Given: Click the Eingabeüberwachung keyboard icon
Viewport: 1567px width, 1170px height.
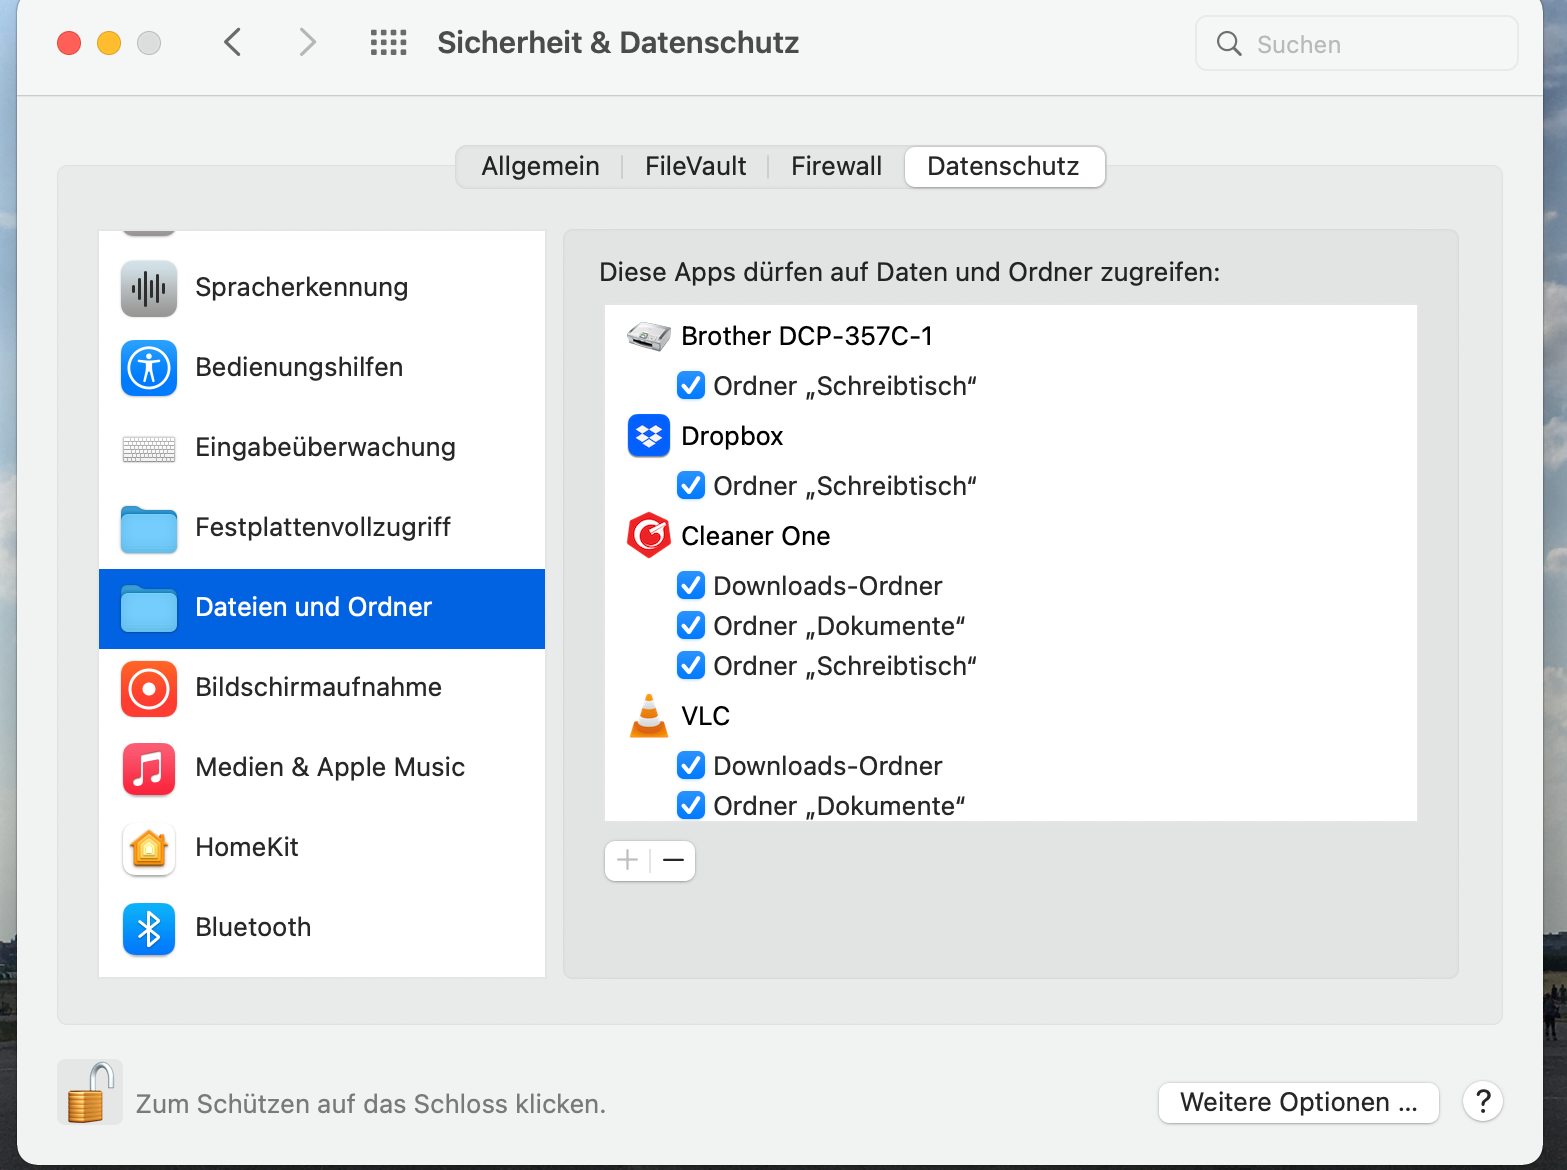Looking at the screenshot, I should point(149,448).
